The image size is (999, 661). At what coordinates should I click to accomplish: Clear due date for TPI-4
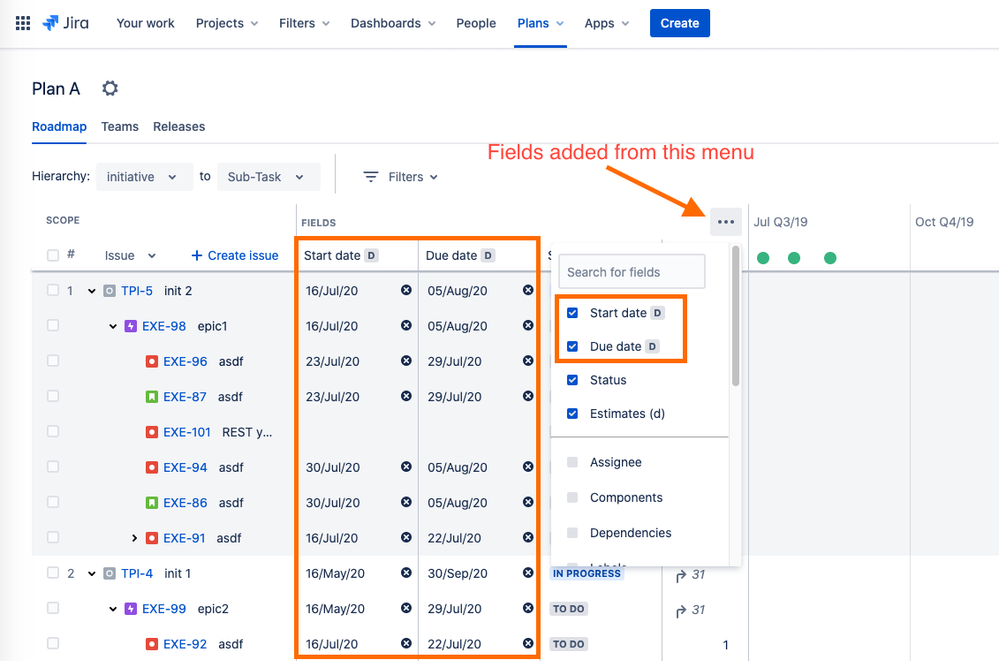[528, 572]
